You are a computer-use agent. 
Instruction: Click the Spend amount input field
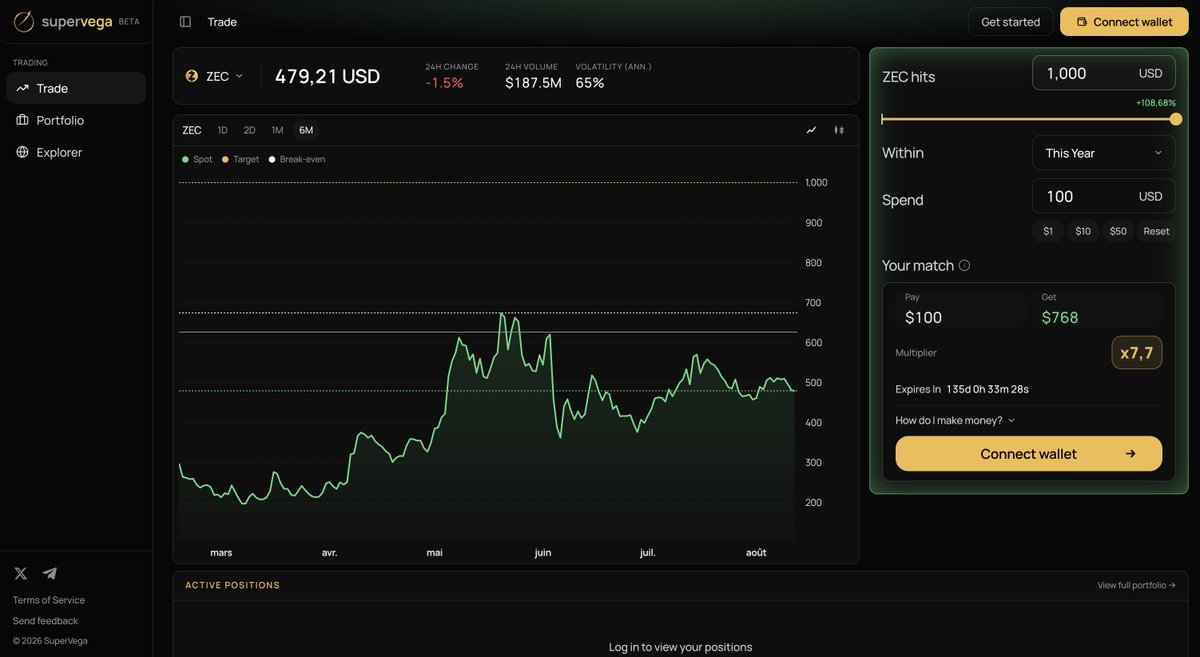click(x=1104, y=197)
